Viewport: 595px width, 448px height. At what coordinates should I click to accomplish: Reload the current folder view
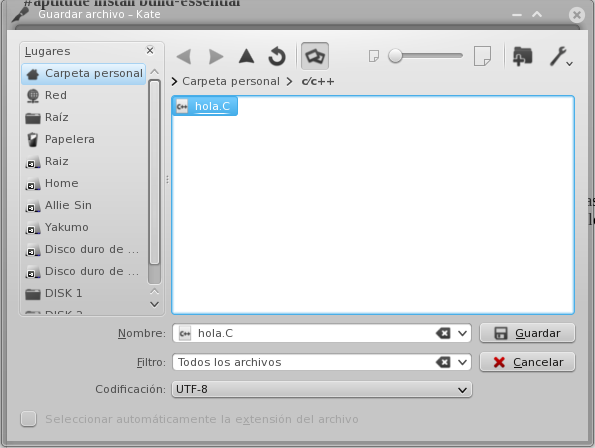coord(277,57)
